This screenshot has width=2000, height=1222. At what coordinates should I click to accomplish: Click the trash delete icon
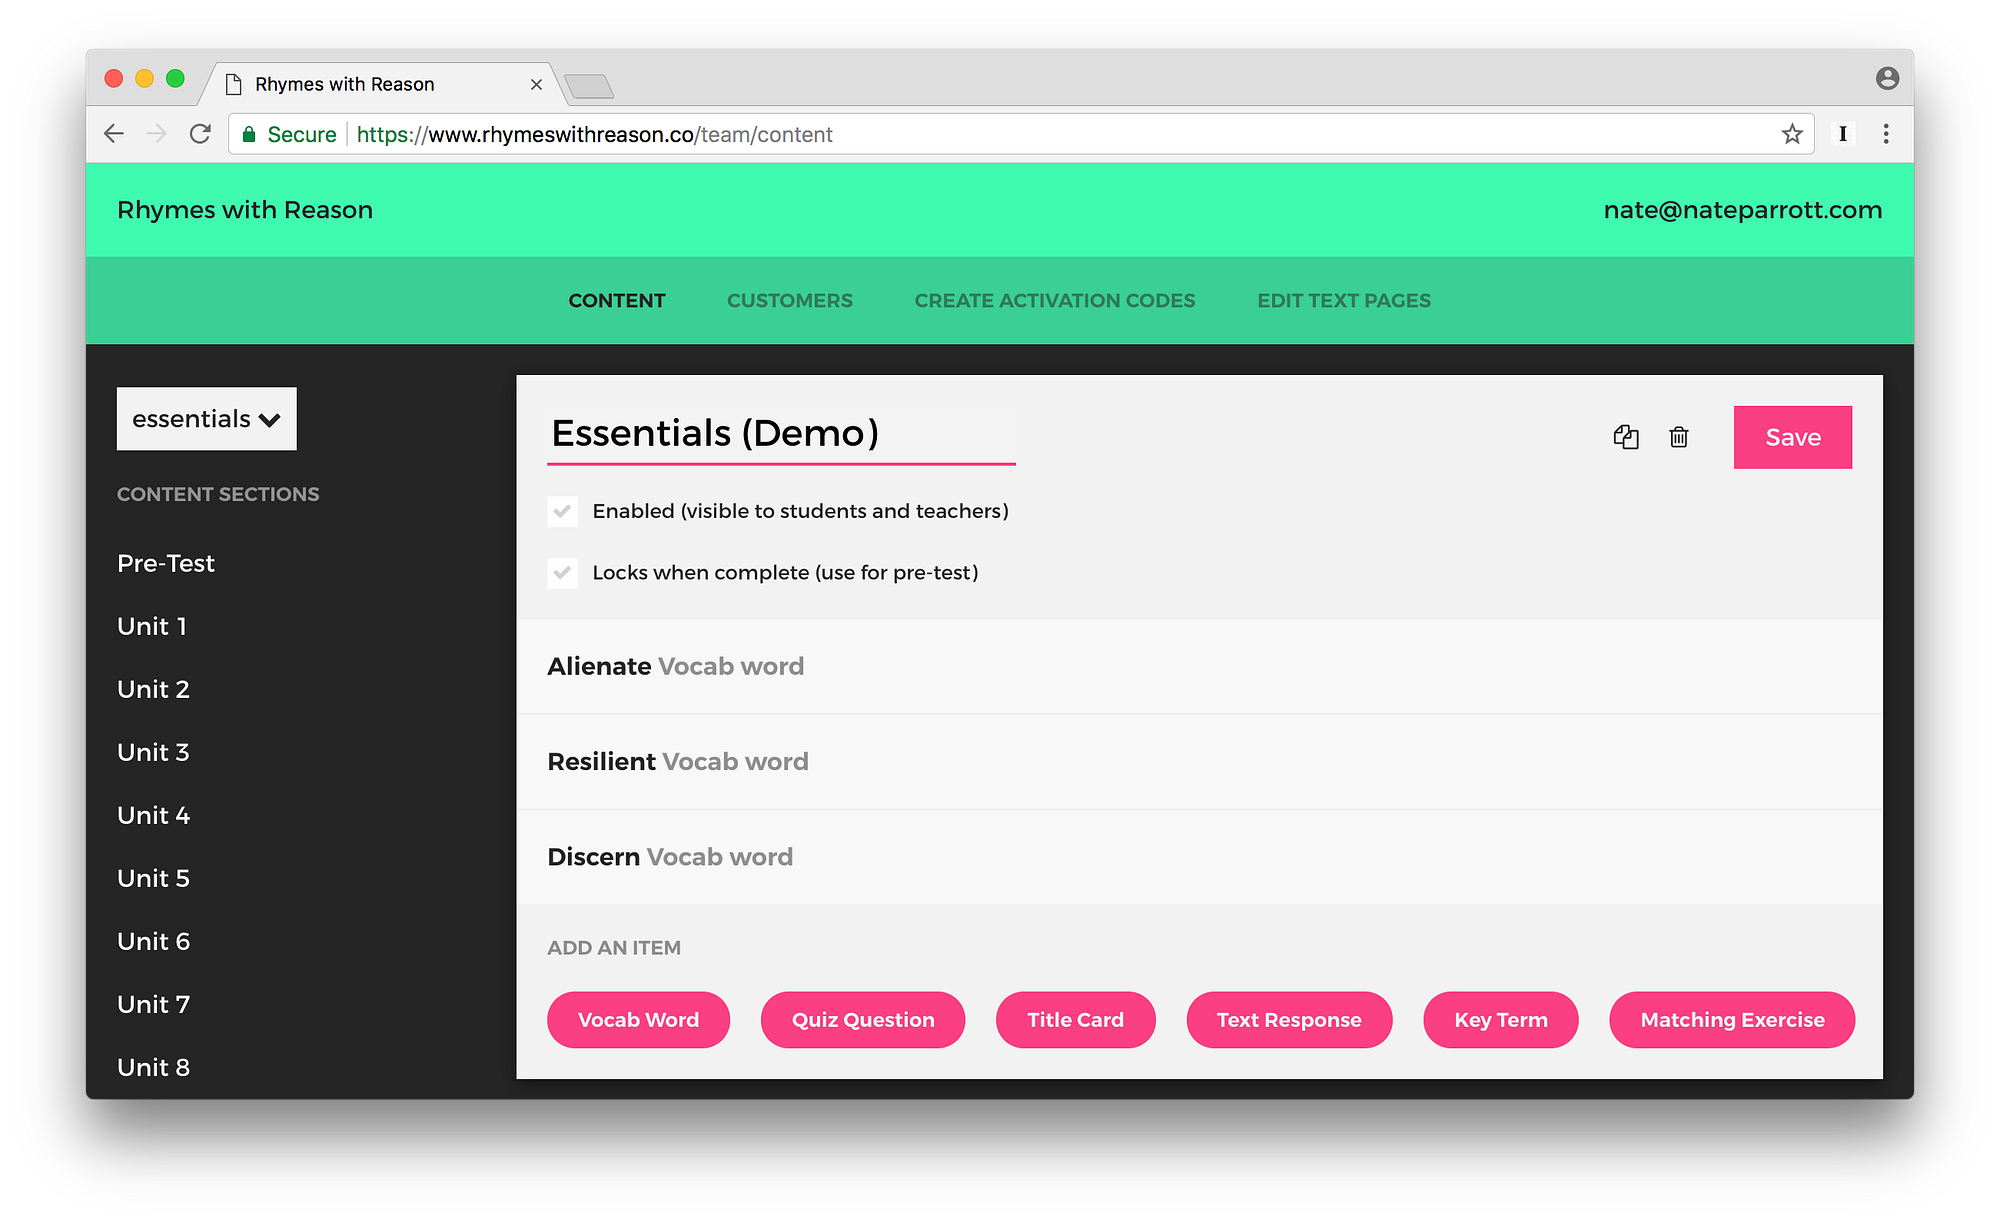[1679, 437]
